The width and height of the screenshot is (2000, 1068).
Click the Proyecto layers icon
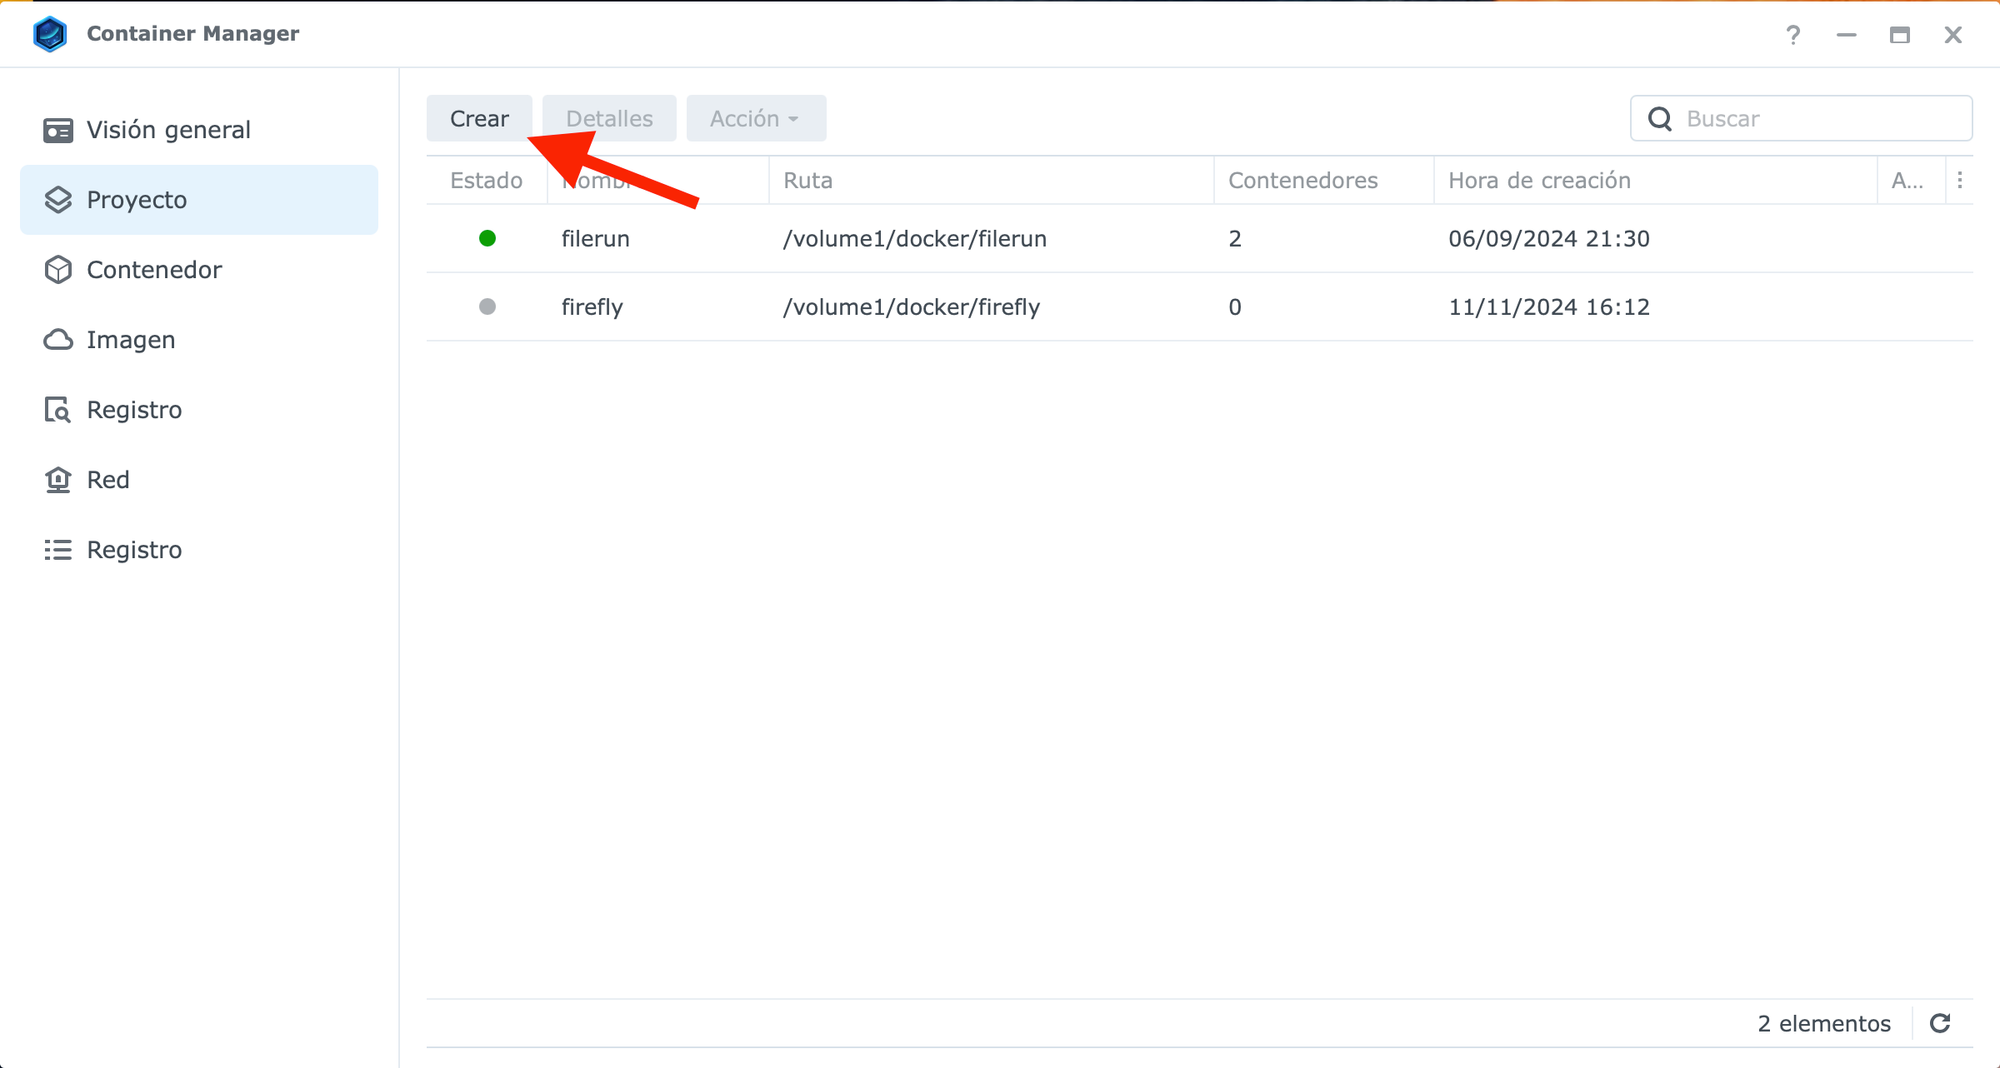(58, 200)
